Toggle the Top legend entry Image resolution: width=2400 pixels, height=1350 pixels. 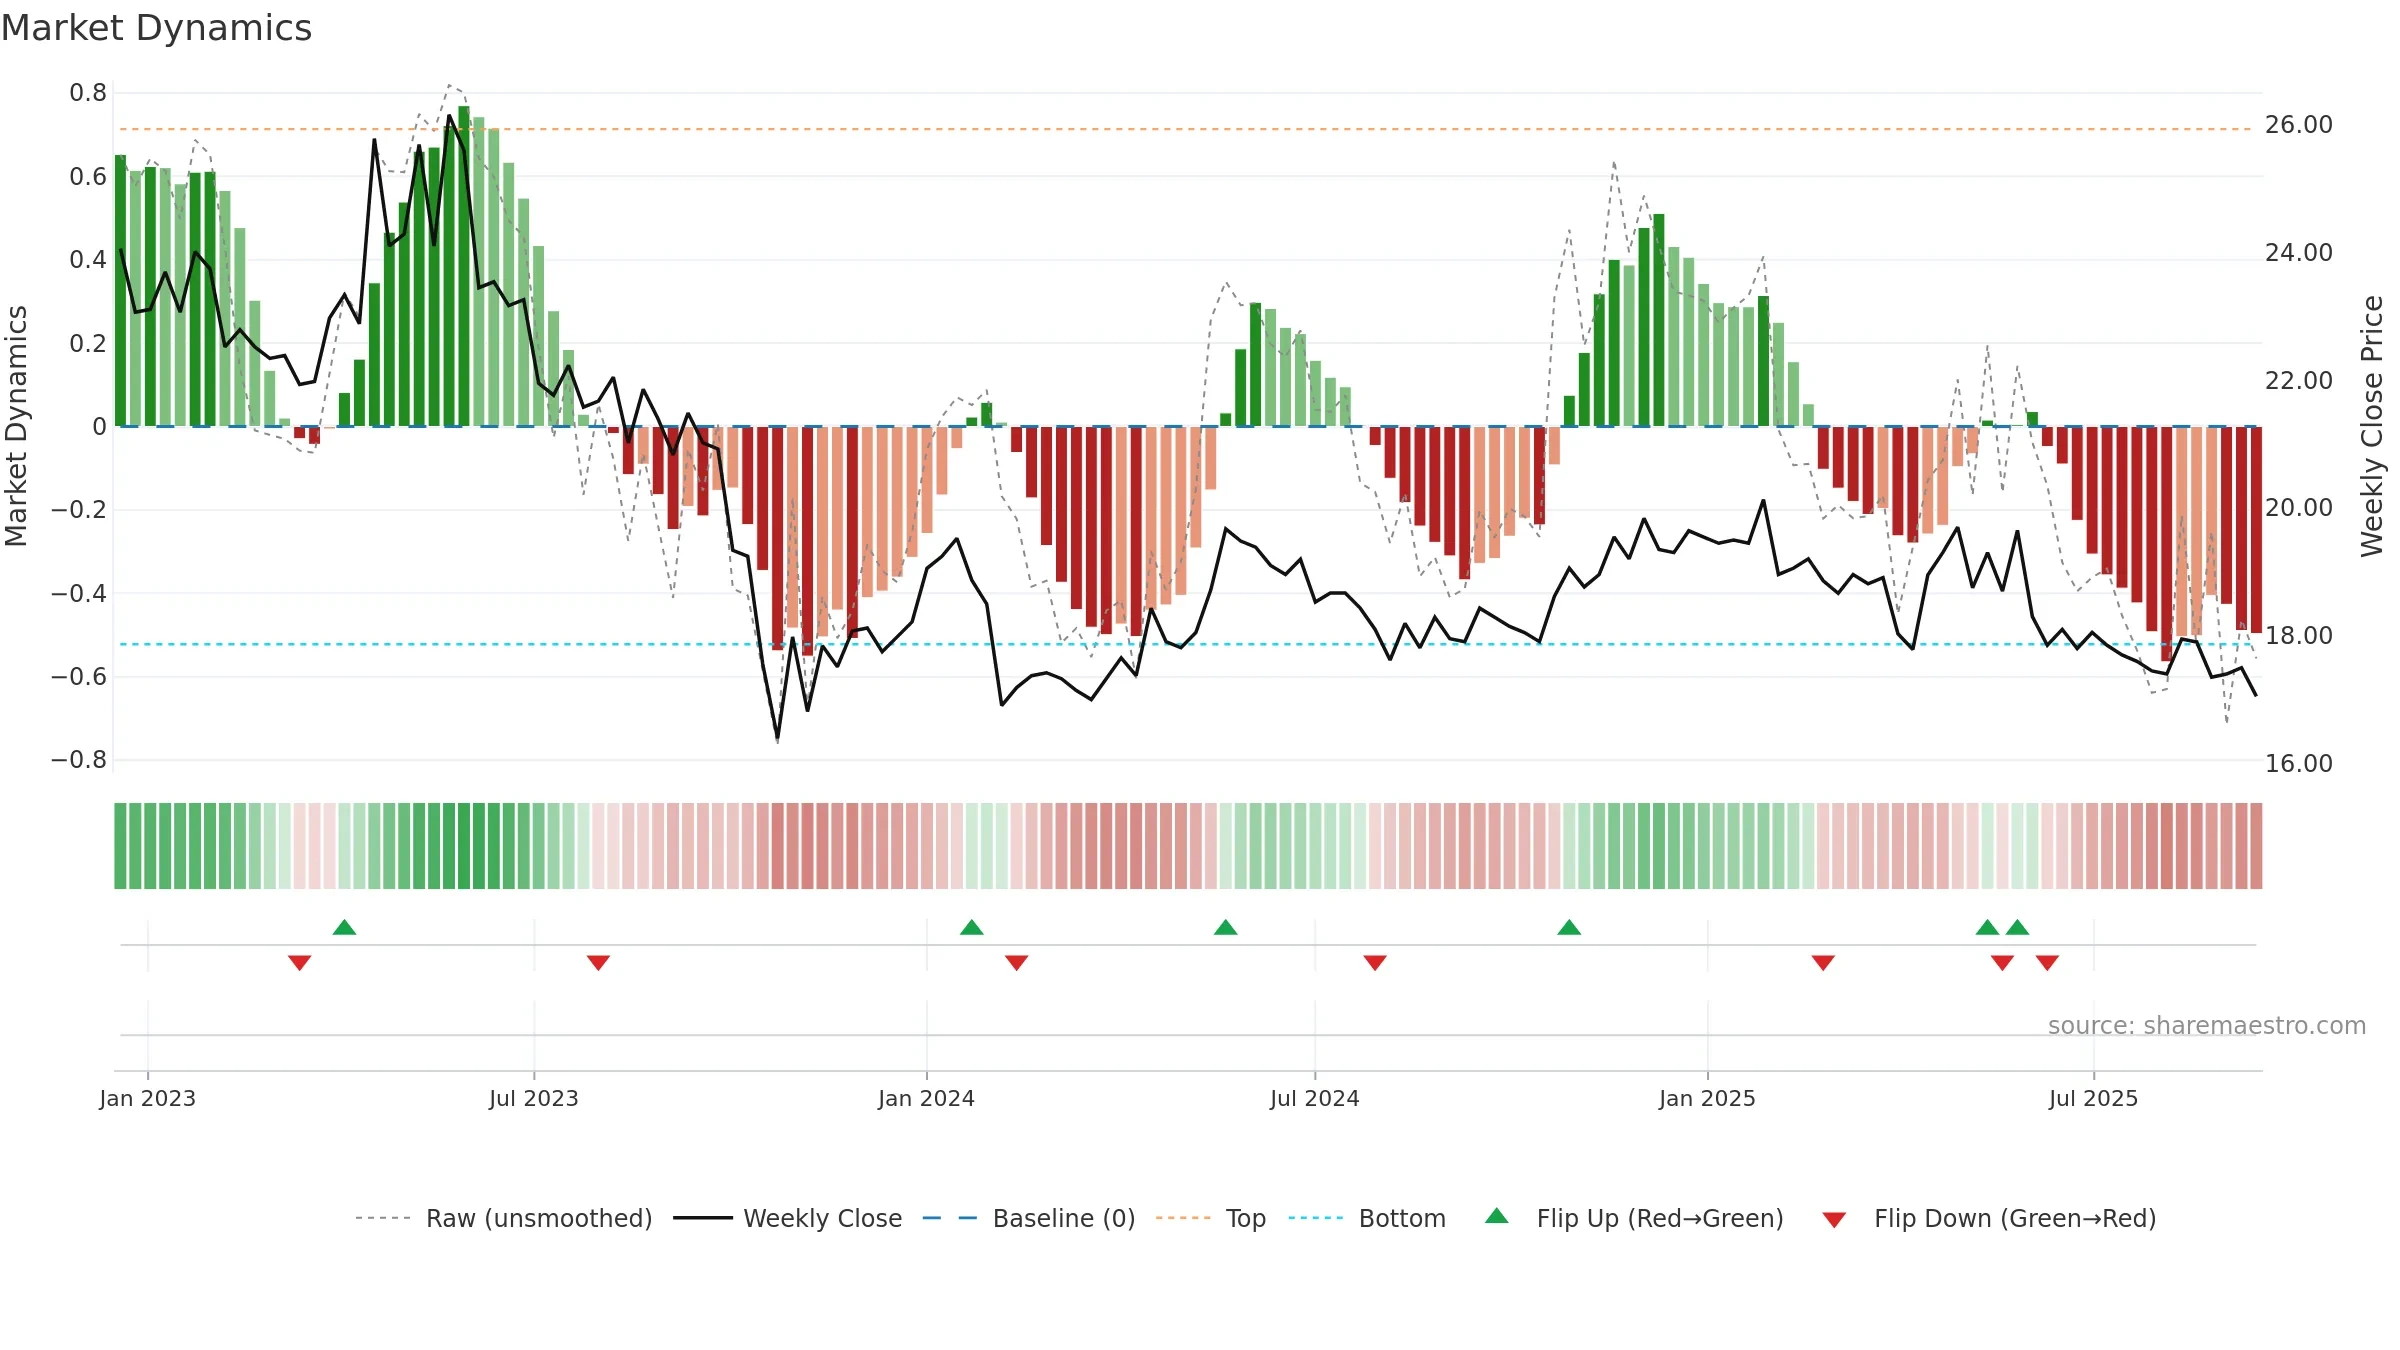point(1210,1218)
